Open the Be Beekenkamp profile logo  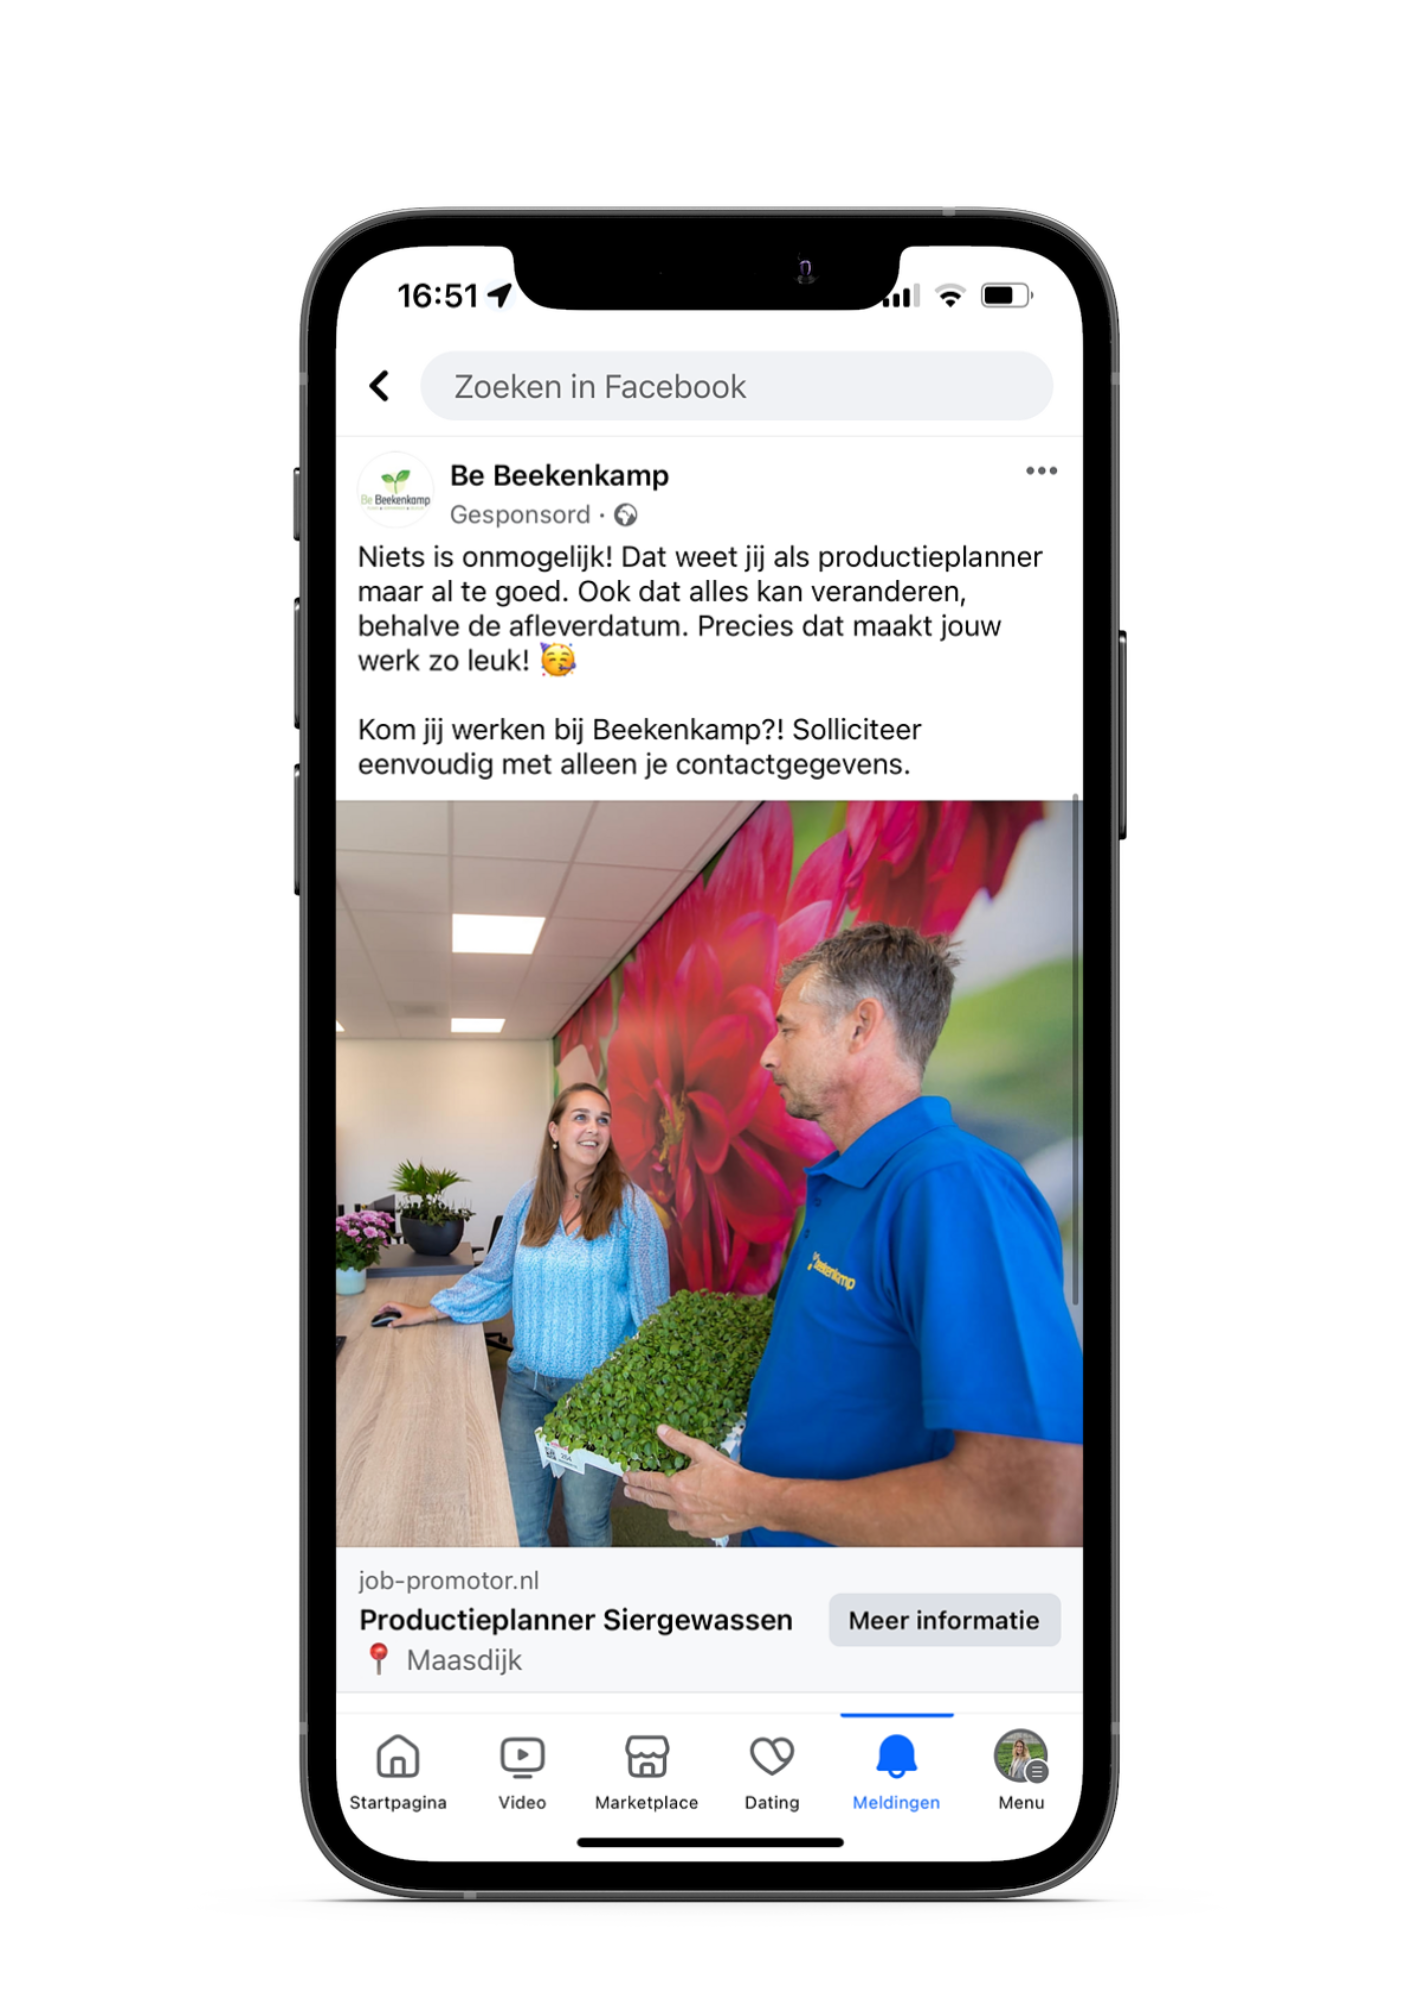pyautogui.click(x=396, y=491)
